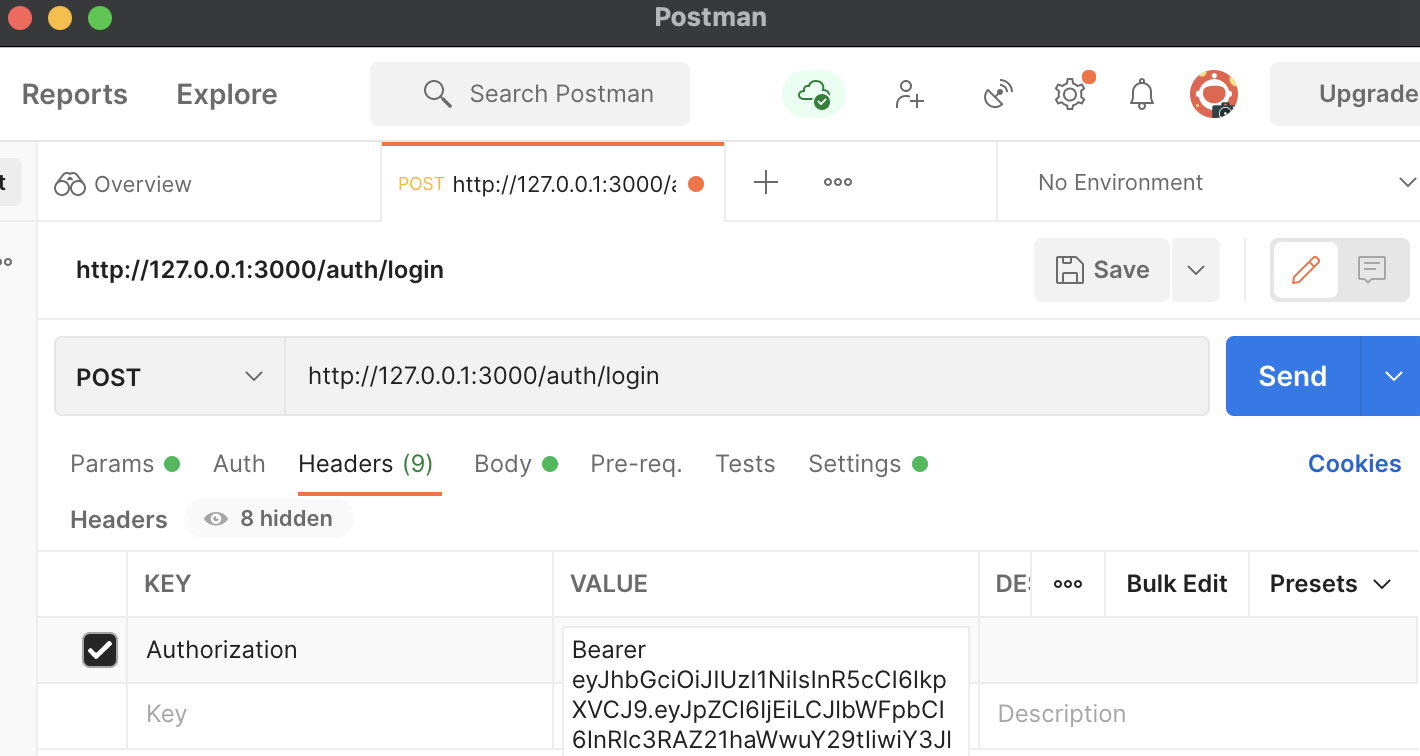This screenshot has height=756, width=1420.
Task: Switch to the Auth tab
Action: pyautogui.click(x=239, y=464)
